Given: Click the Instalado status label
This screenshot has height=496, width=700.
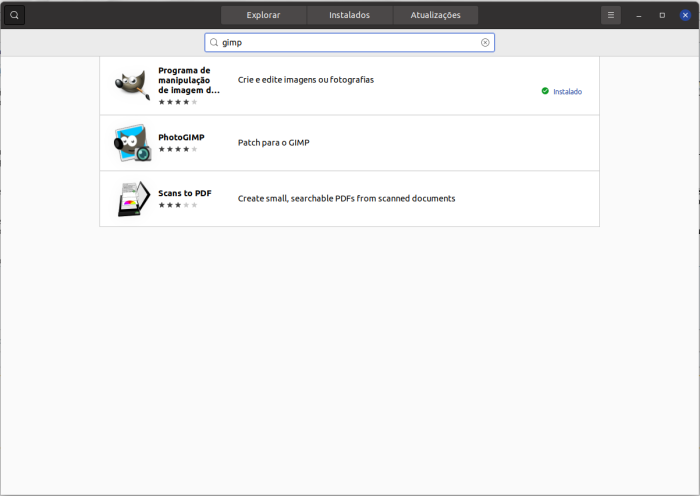Looking at the screenshot, I should 567,92.
